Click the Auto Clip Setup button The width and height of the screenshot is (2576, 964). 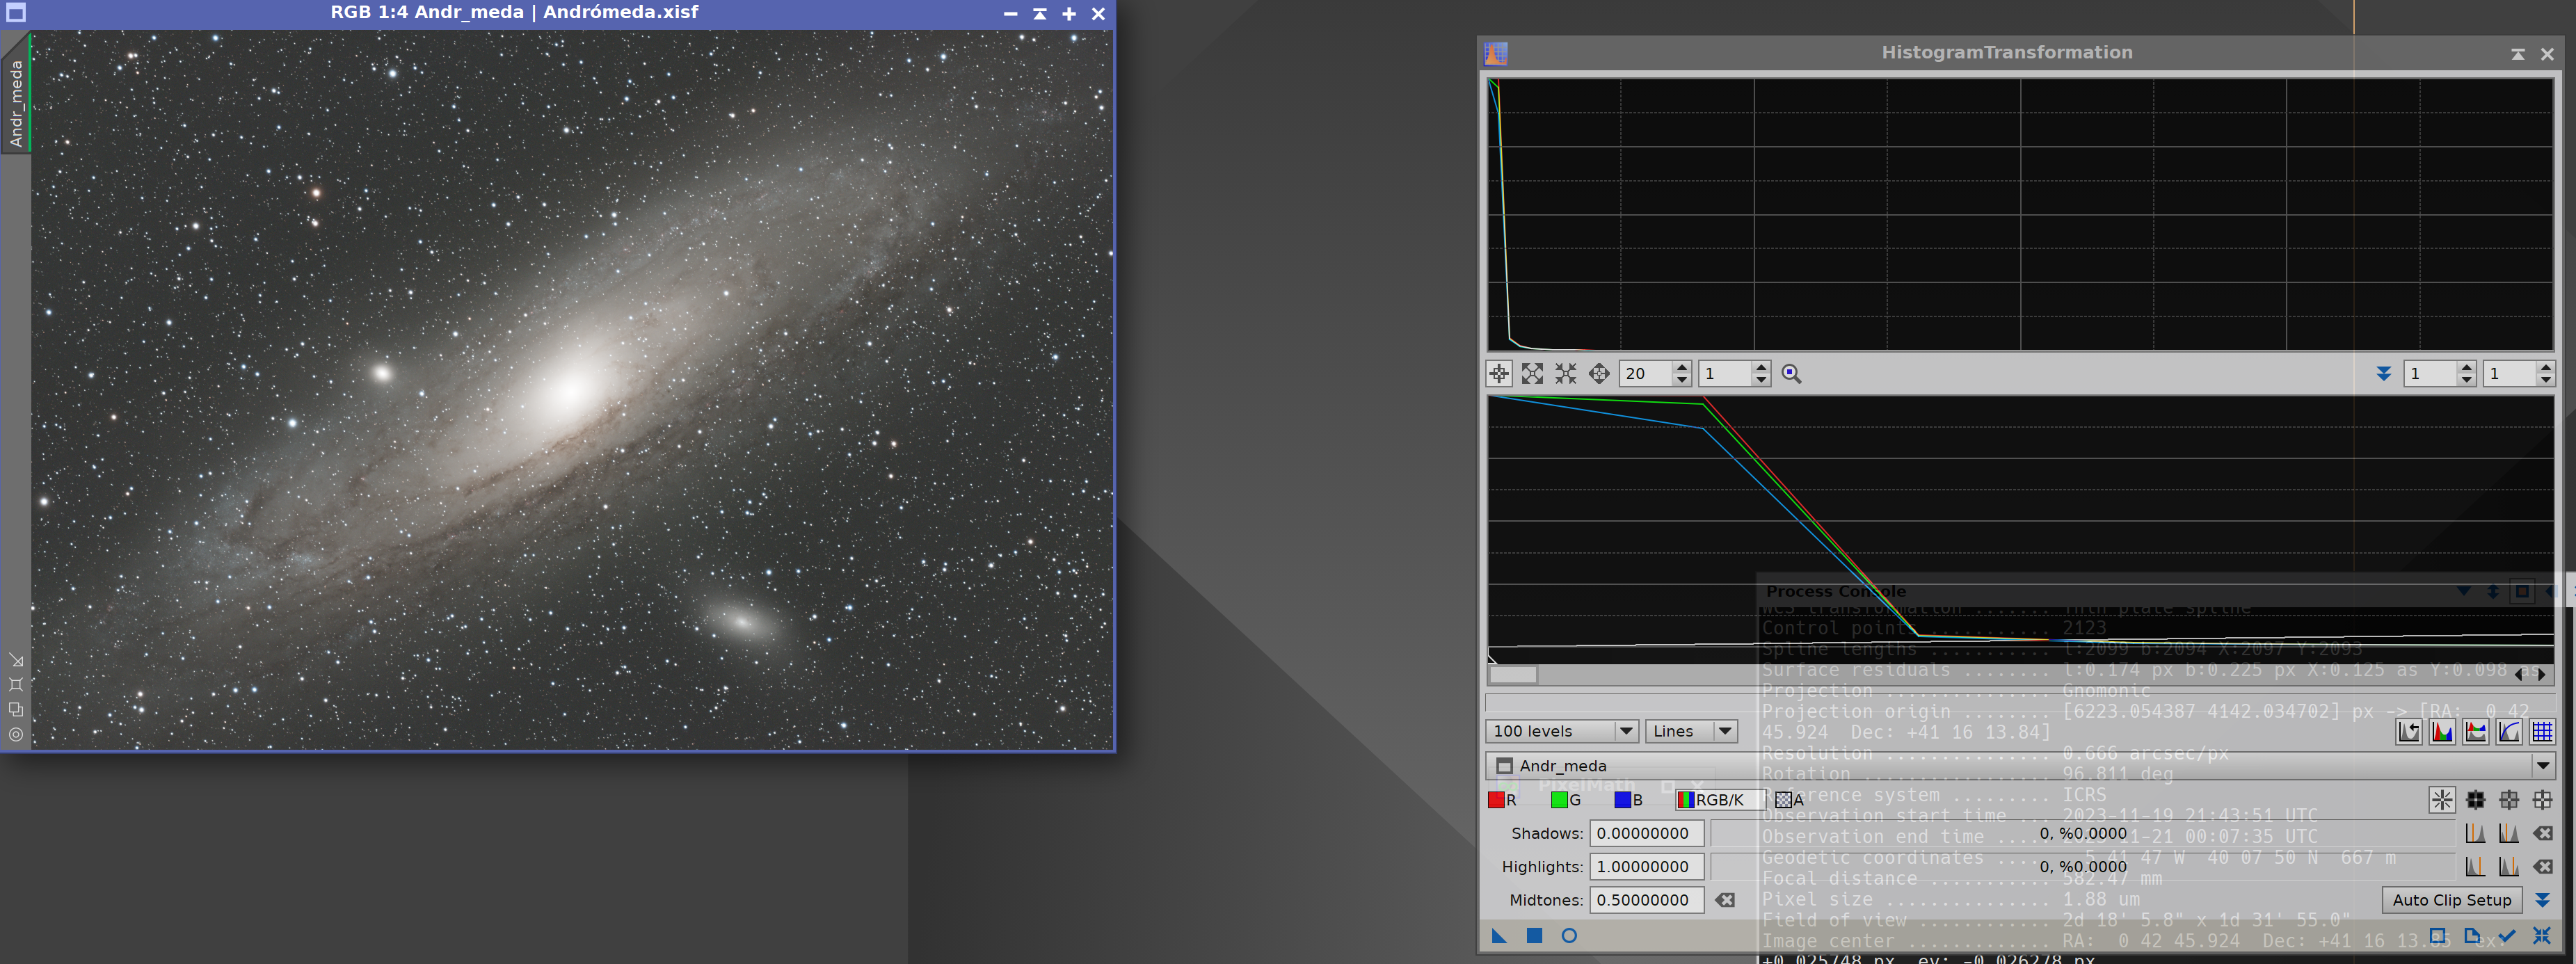[x=2451, y=900]
